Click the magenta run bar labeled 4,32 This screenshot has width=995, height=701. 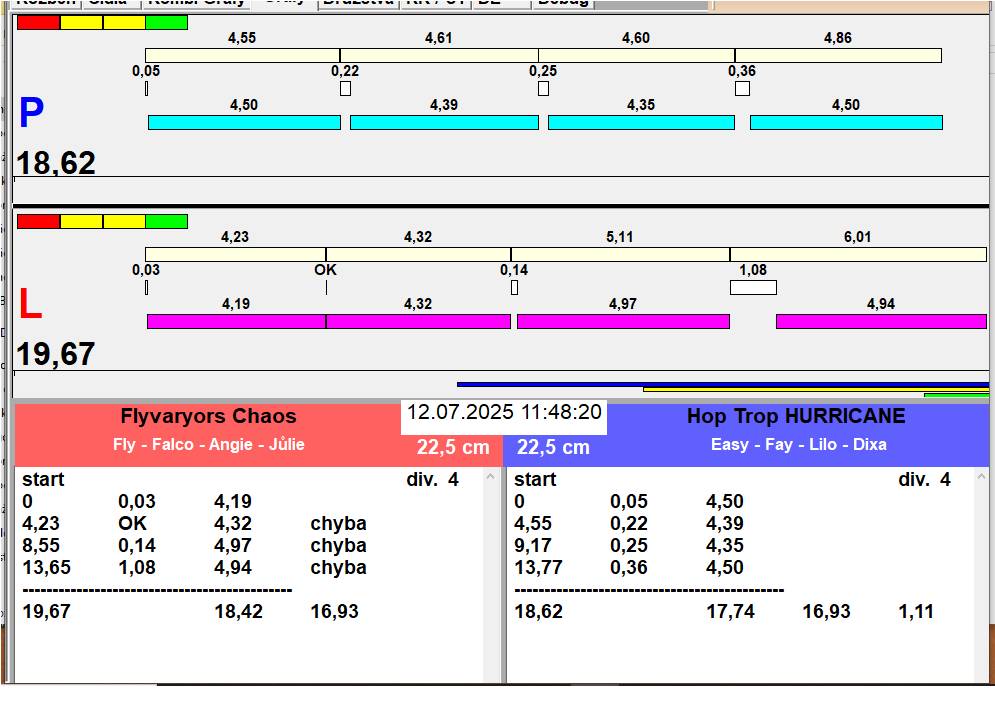click(418, 322)
